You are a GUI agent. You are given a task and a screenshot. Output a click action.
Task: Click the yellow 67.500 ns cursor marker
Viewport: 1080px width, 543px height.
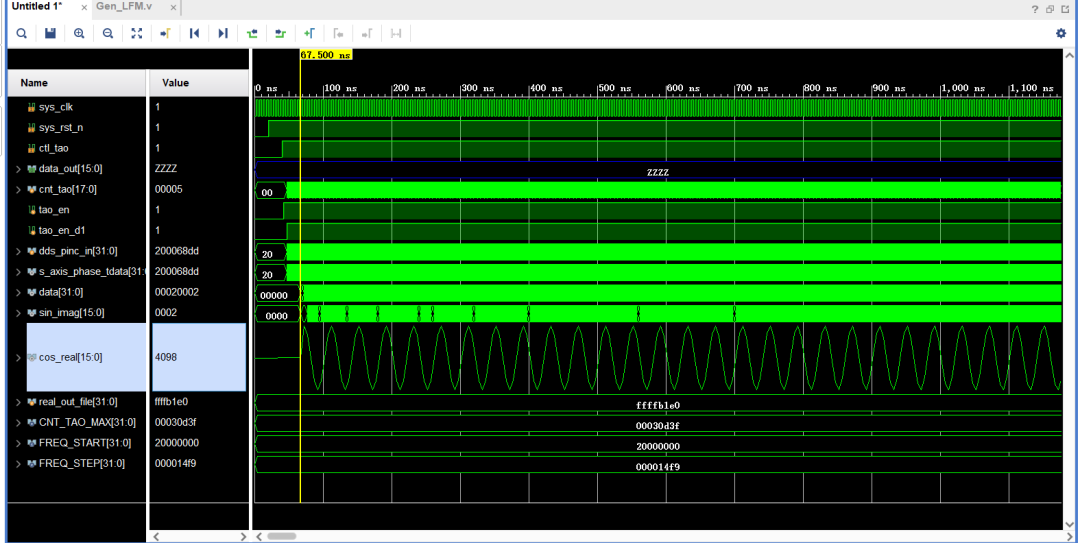click(326, 54)
